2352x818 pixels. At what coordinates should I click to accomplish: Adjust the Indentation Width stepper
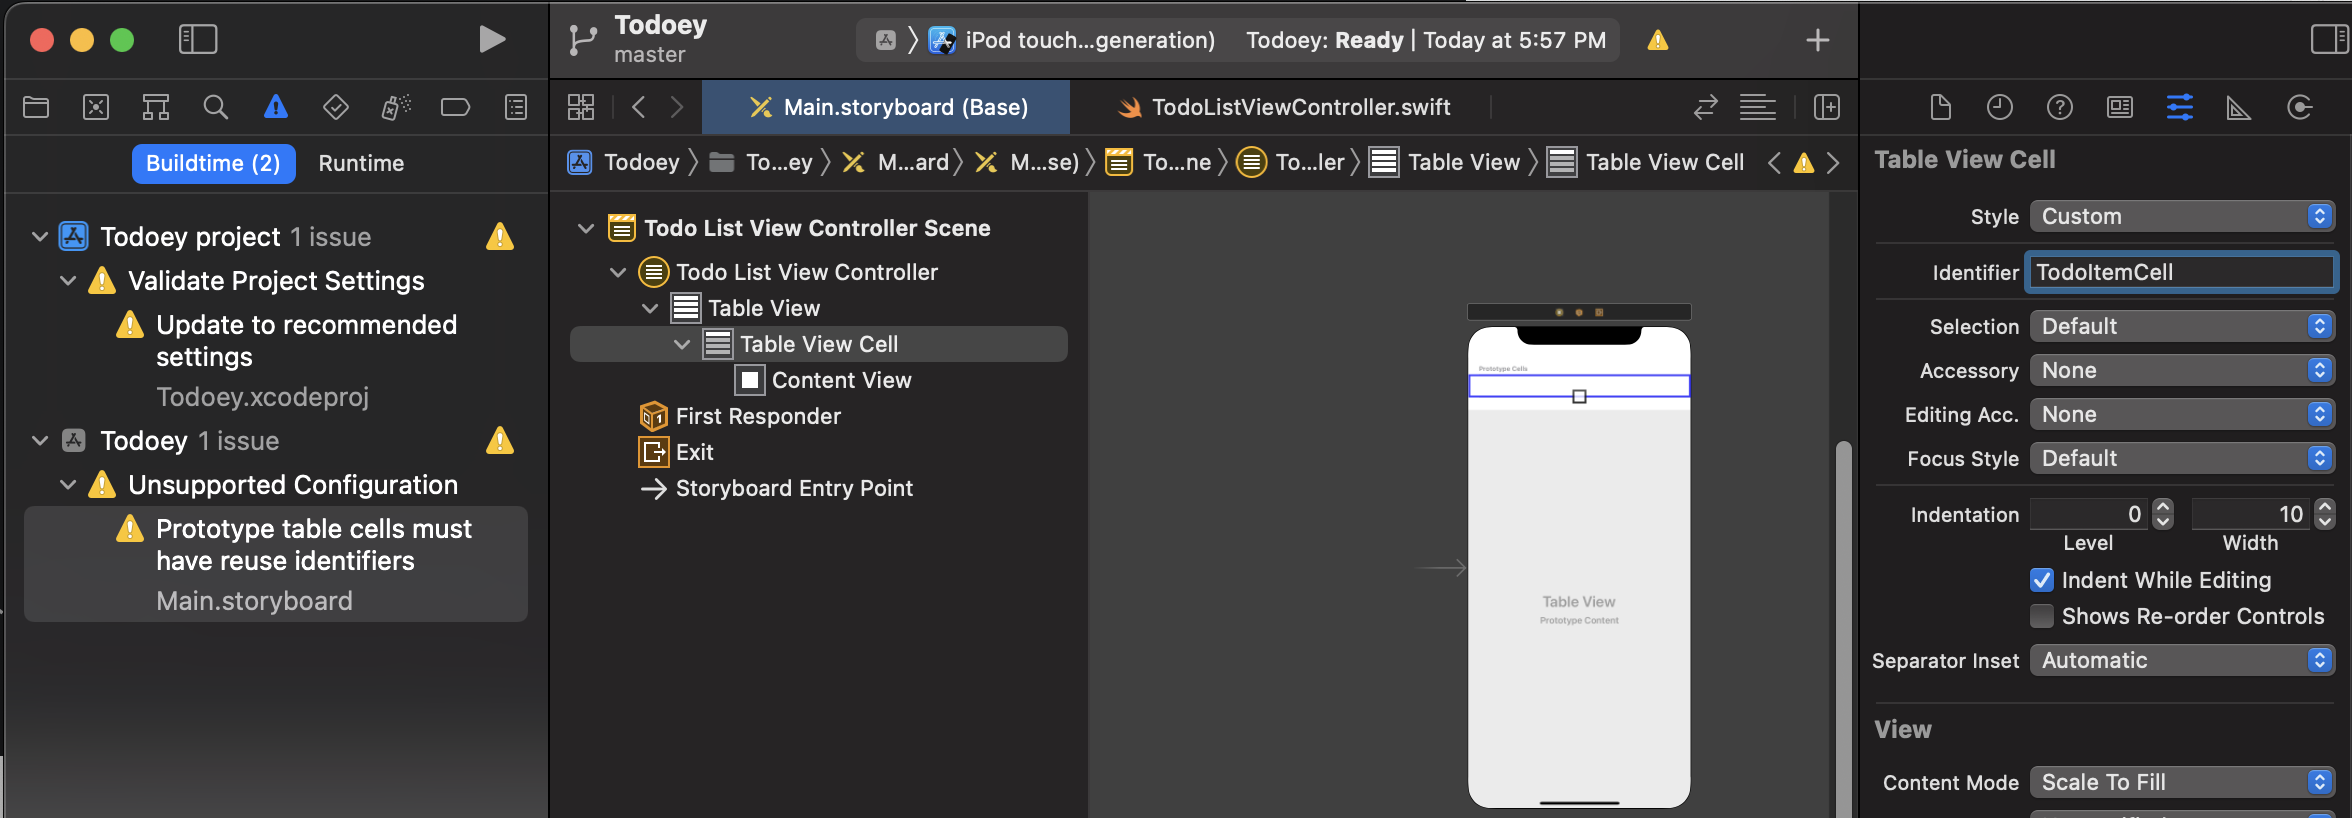click(x=2324, y=514)
